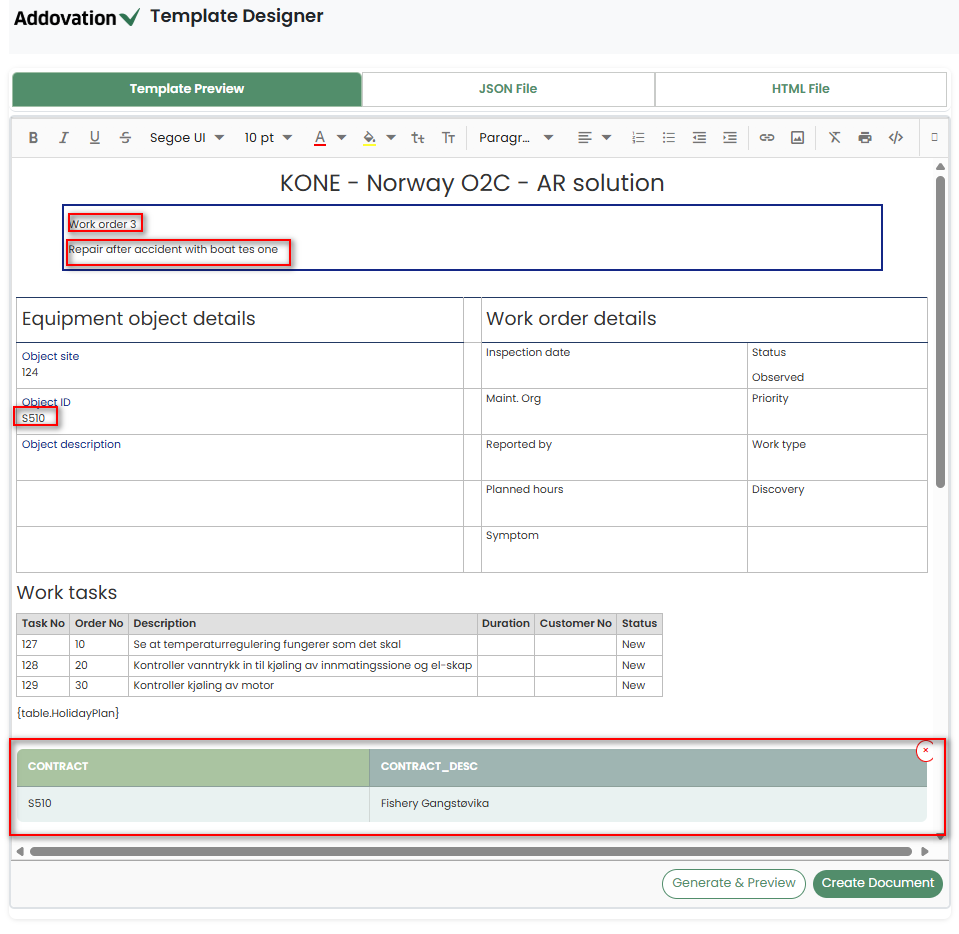Toggle bold formatting in the toolbar
959x934 pixels.
coord(33,138)
